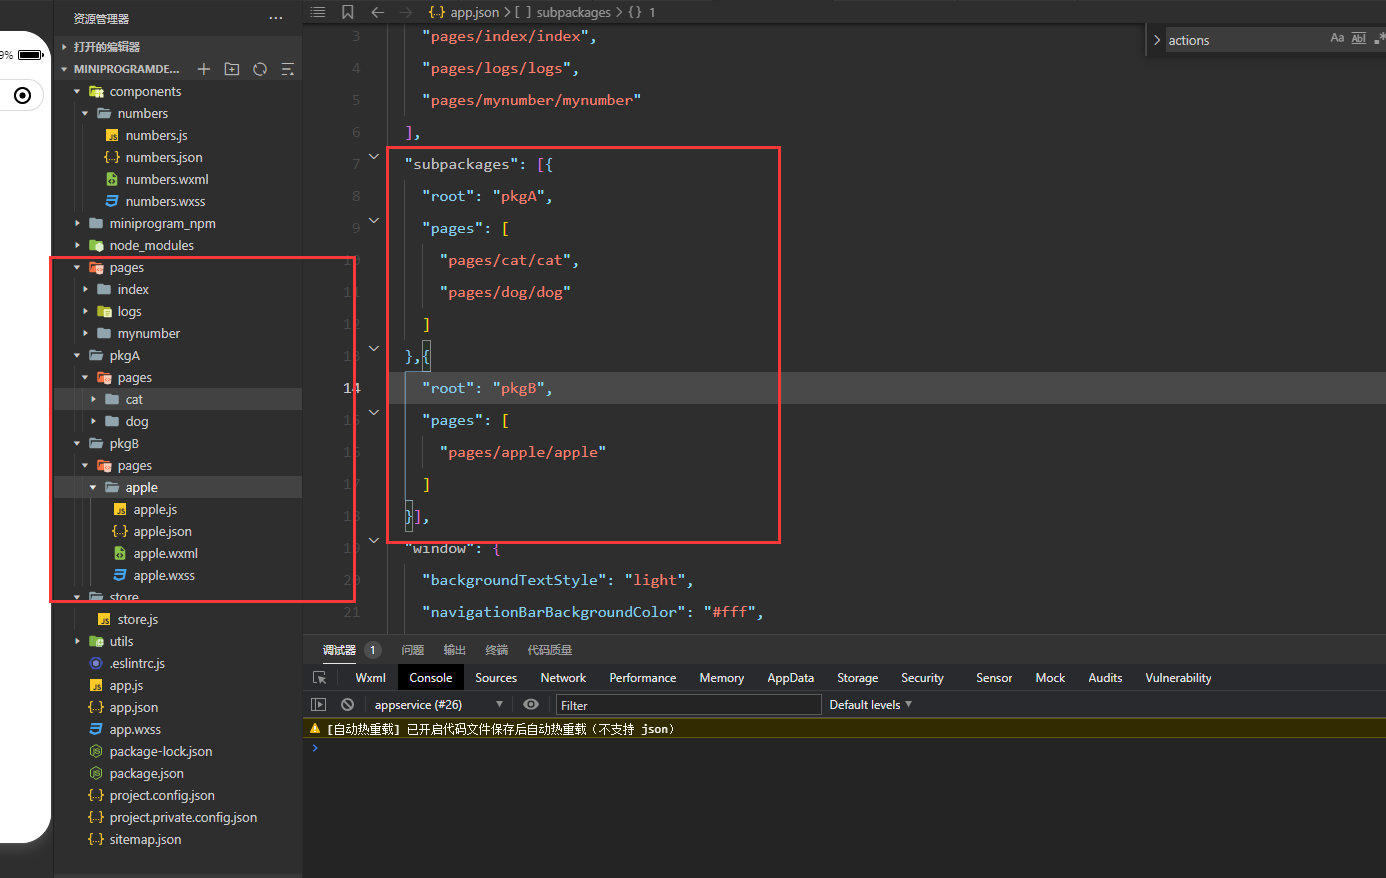Switch to the Performance tab
This screenshot has width=1386, height=878.
[643, 677]
